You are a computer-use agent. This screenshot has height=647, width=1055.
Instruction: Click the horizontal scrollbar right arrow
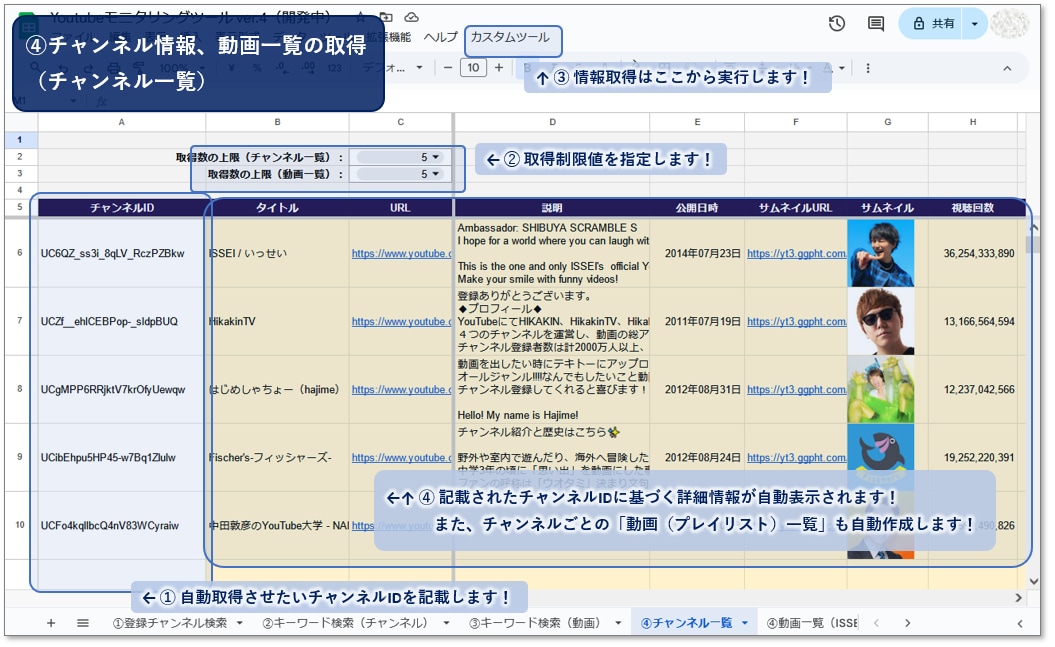pyautogui.click(x=1019, y=597)
